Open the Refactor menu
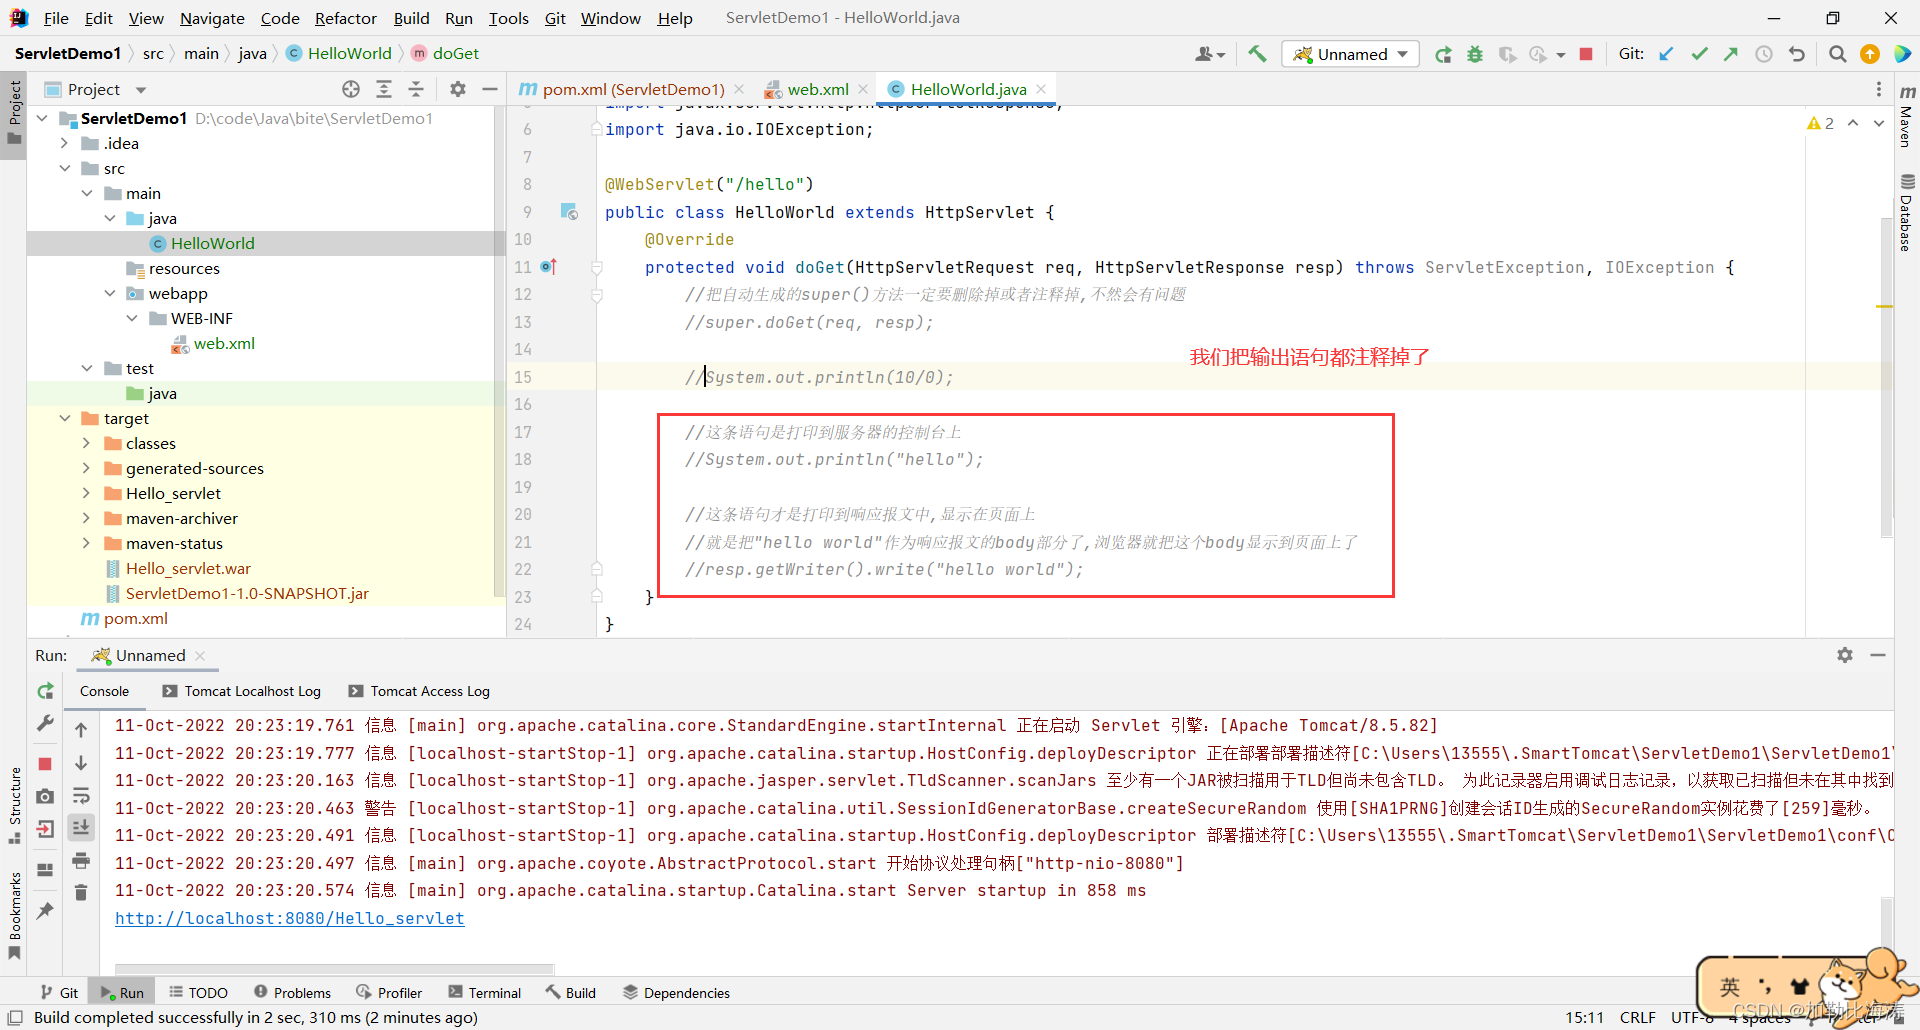The width and height of the screenshot is (1920, 1030). [346, 18]
